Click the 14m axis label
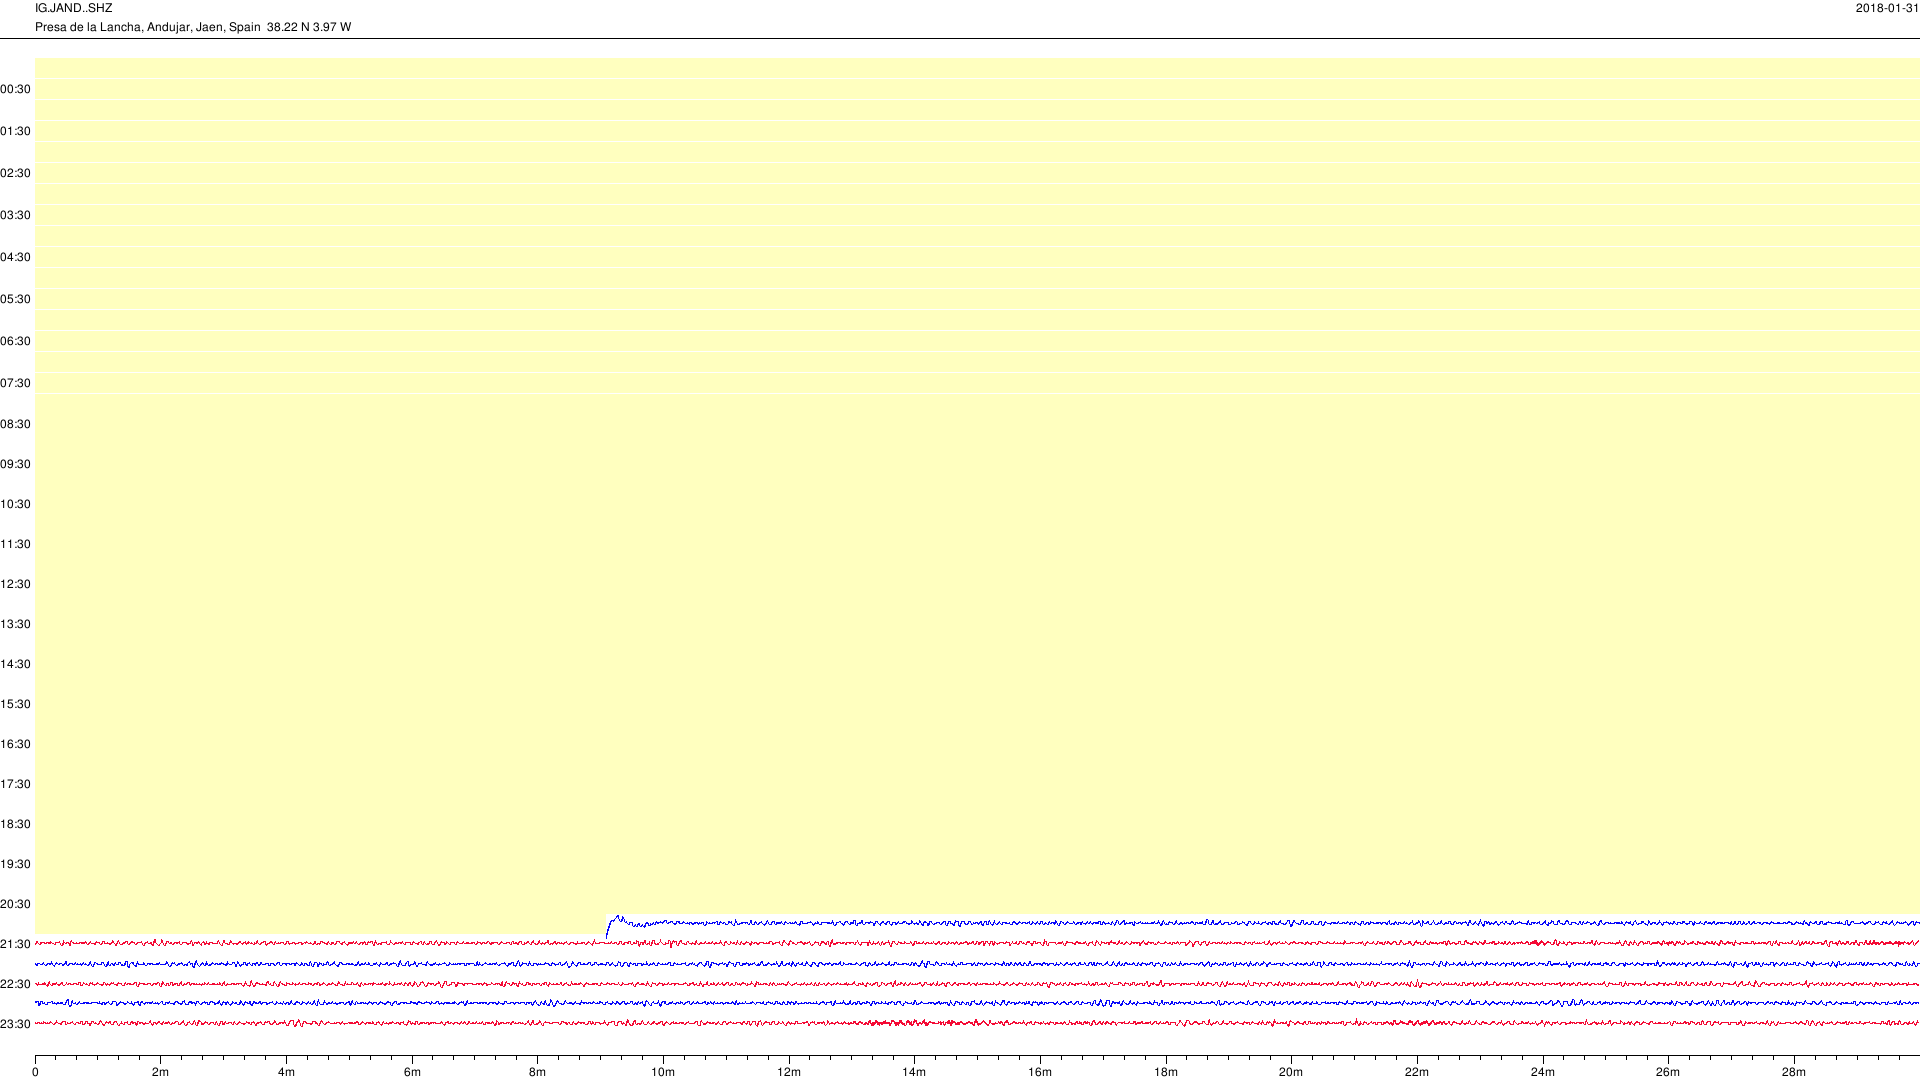The image size is (1920, 1080). click(x=914, y=1072)
